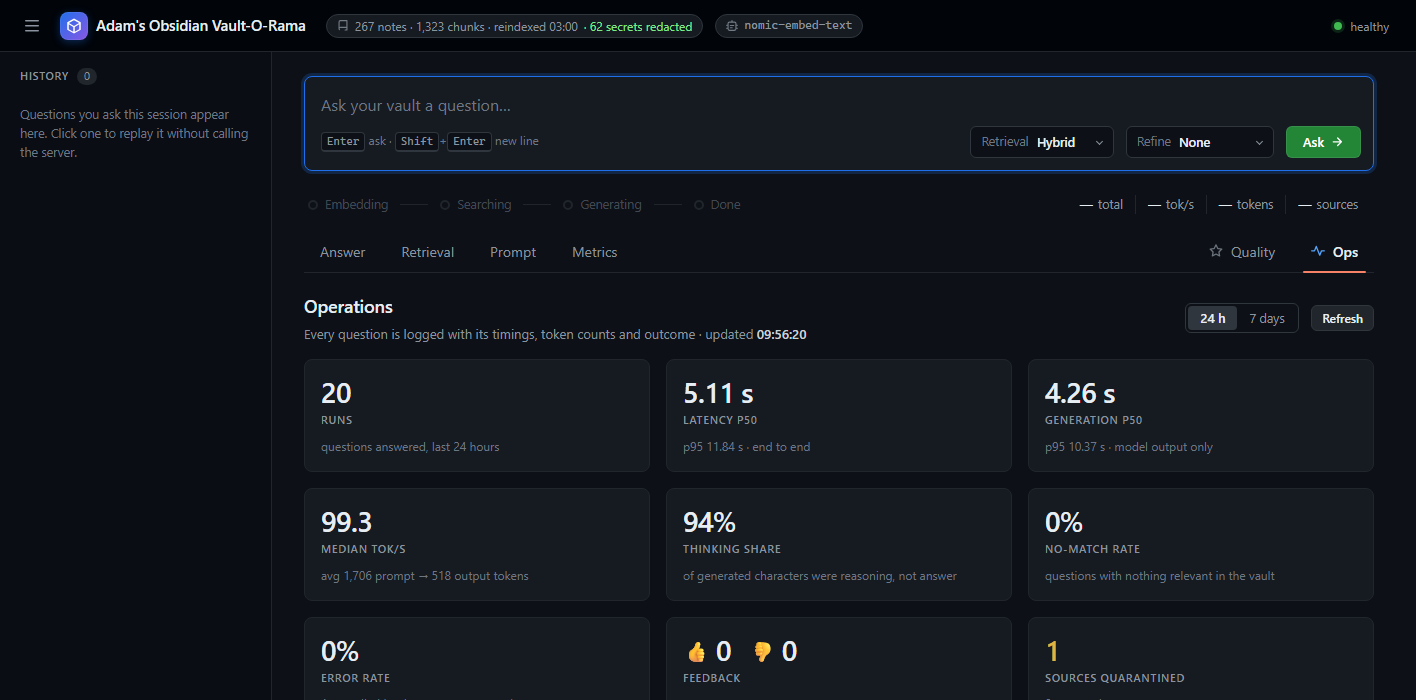Click the Refresh button
The image size is (1416, 700).
[1342, 318]
